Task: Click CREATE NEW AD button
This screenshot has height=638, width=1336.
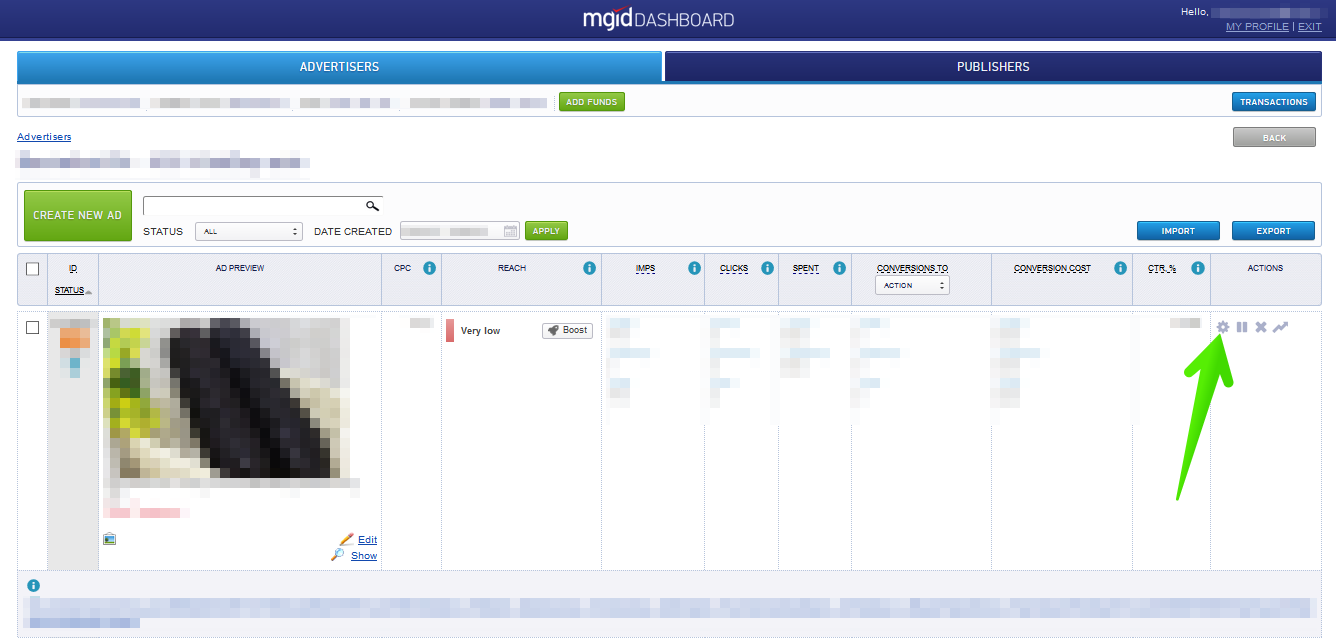Action: pyautogui.click(x=78, y=215)
